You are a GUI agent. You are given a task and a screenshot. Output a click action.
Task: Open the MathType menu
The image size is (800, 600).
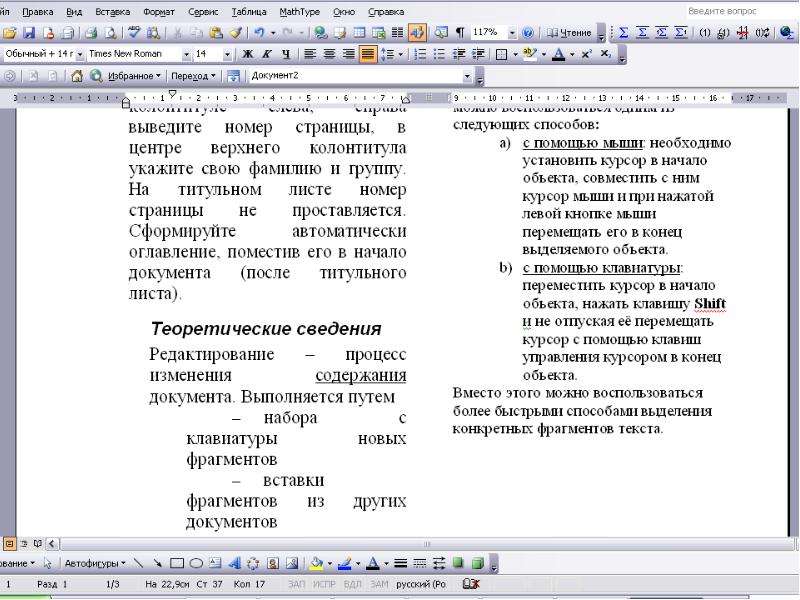(x=299, y=11)
